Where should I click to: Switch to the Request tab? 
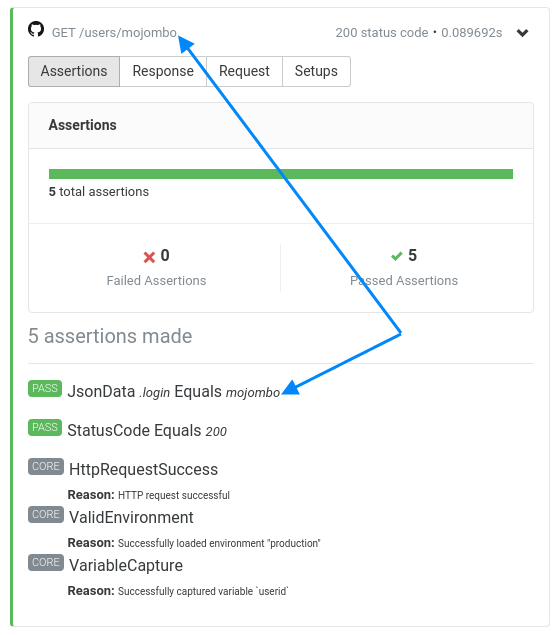[244, 71]
